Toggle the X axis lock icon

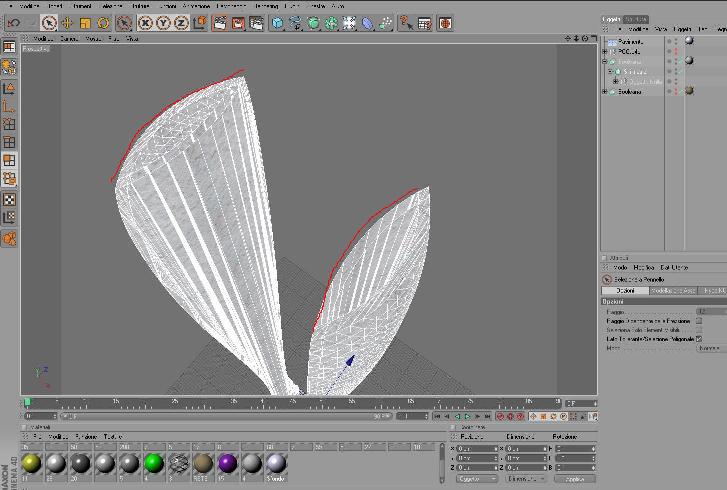[146, 23]
